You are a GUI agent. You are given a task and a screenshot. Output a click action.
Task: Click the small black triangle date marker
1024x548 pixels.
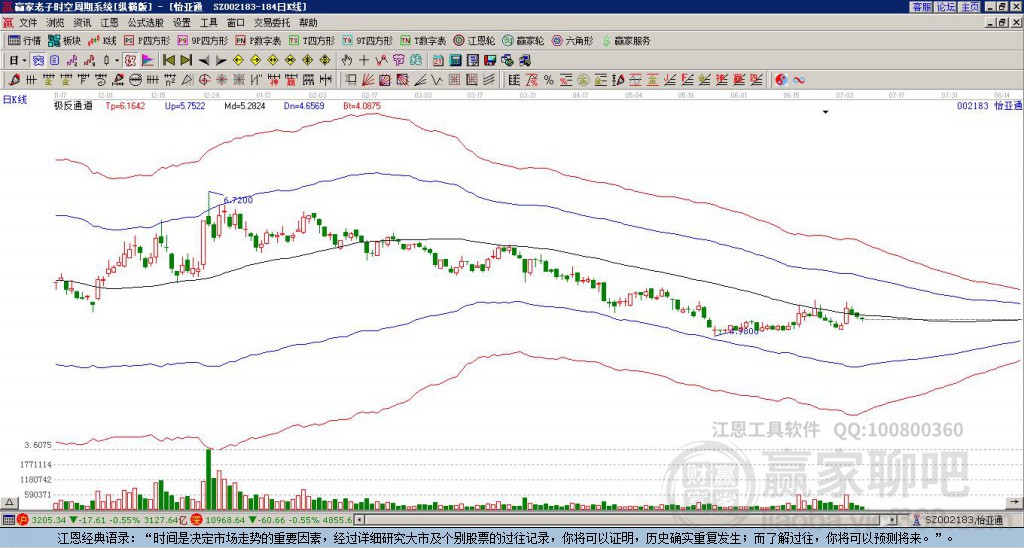[x=825, y=112]
